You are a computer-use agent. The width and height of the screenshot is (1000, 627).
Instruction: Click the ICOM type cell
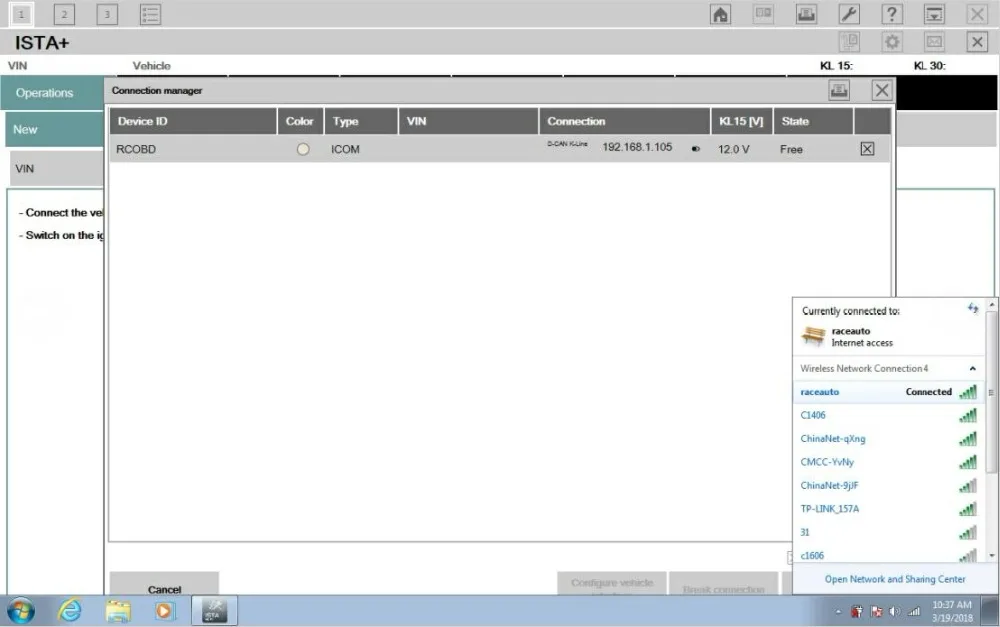pos(345,149)
